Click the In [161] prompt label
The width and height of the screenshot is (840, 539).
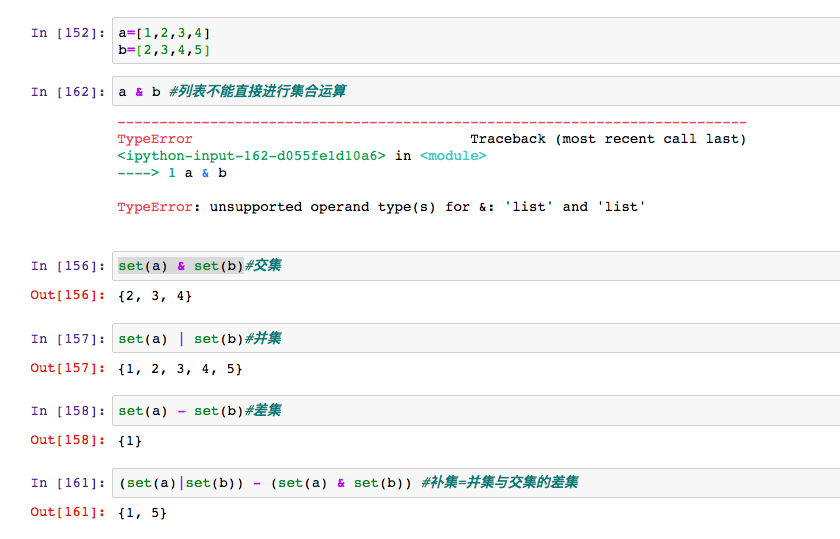68,483
